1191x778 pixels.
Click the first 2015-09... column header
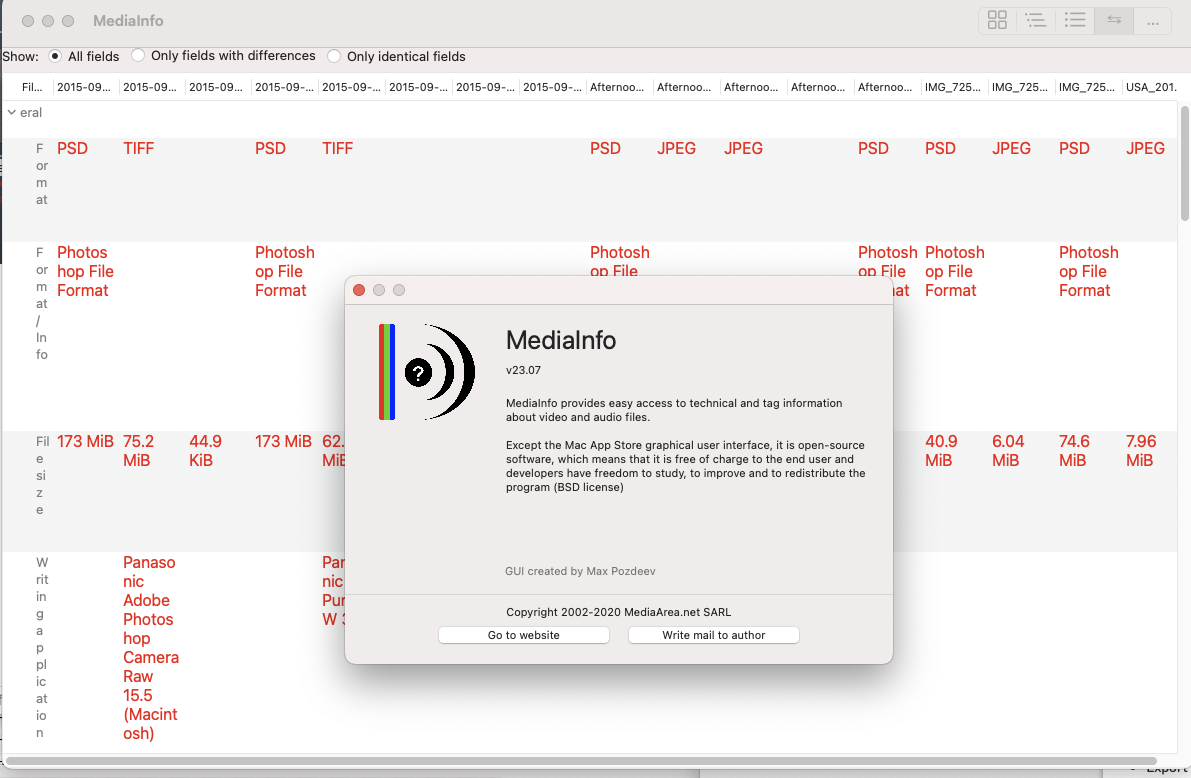click(x=84, y=87)
